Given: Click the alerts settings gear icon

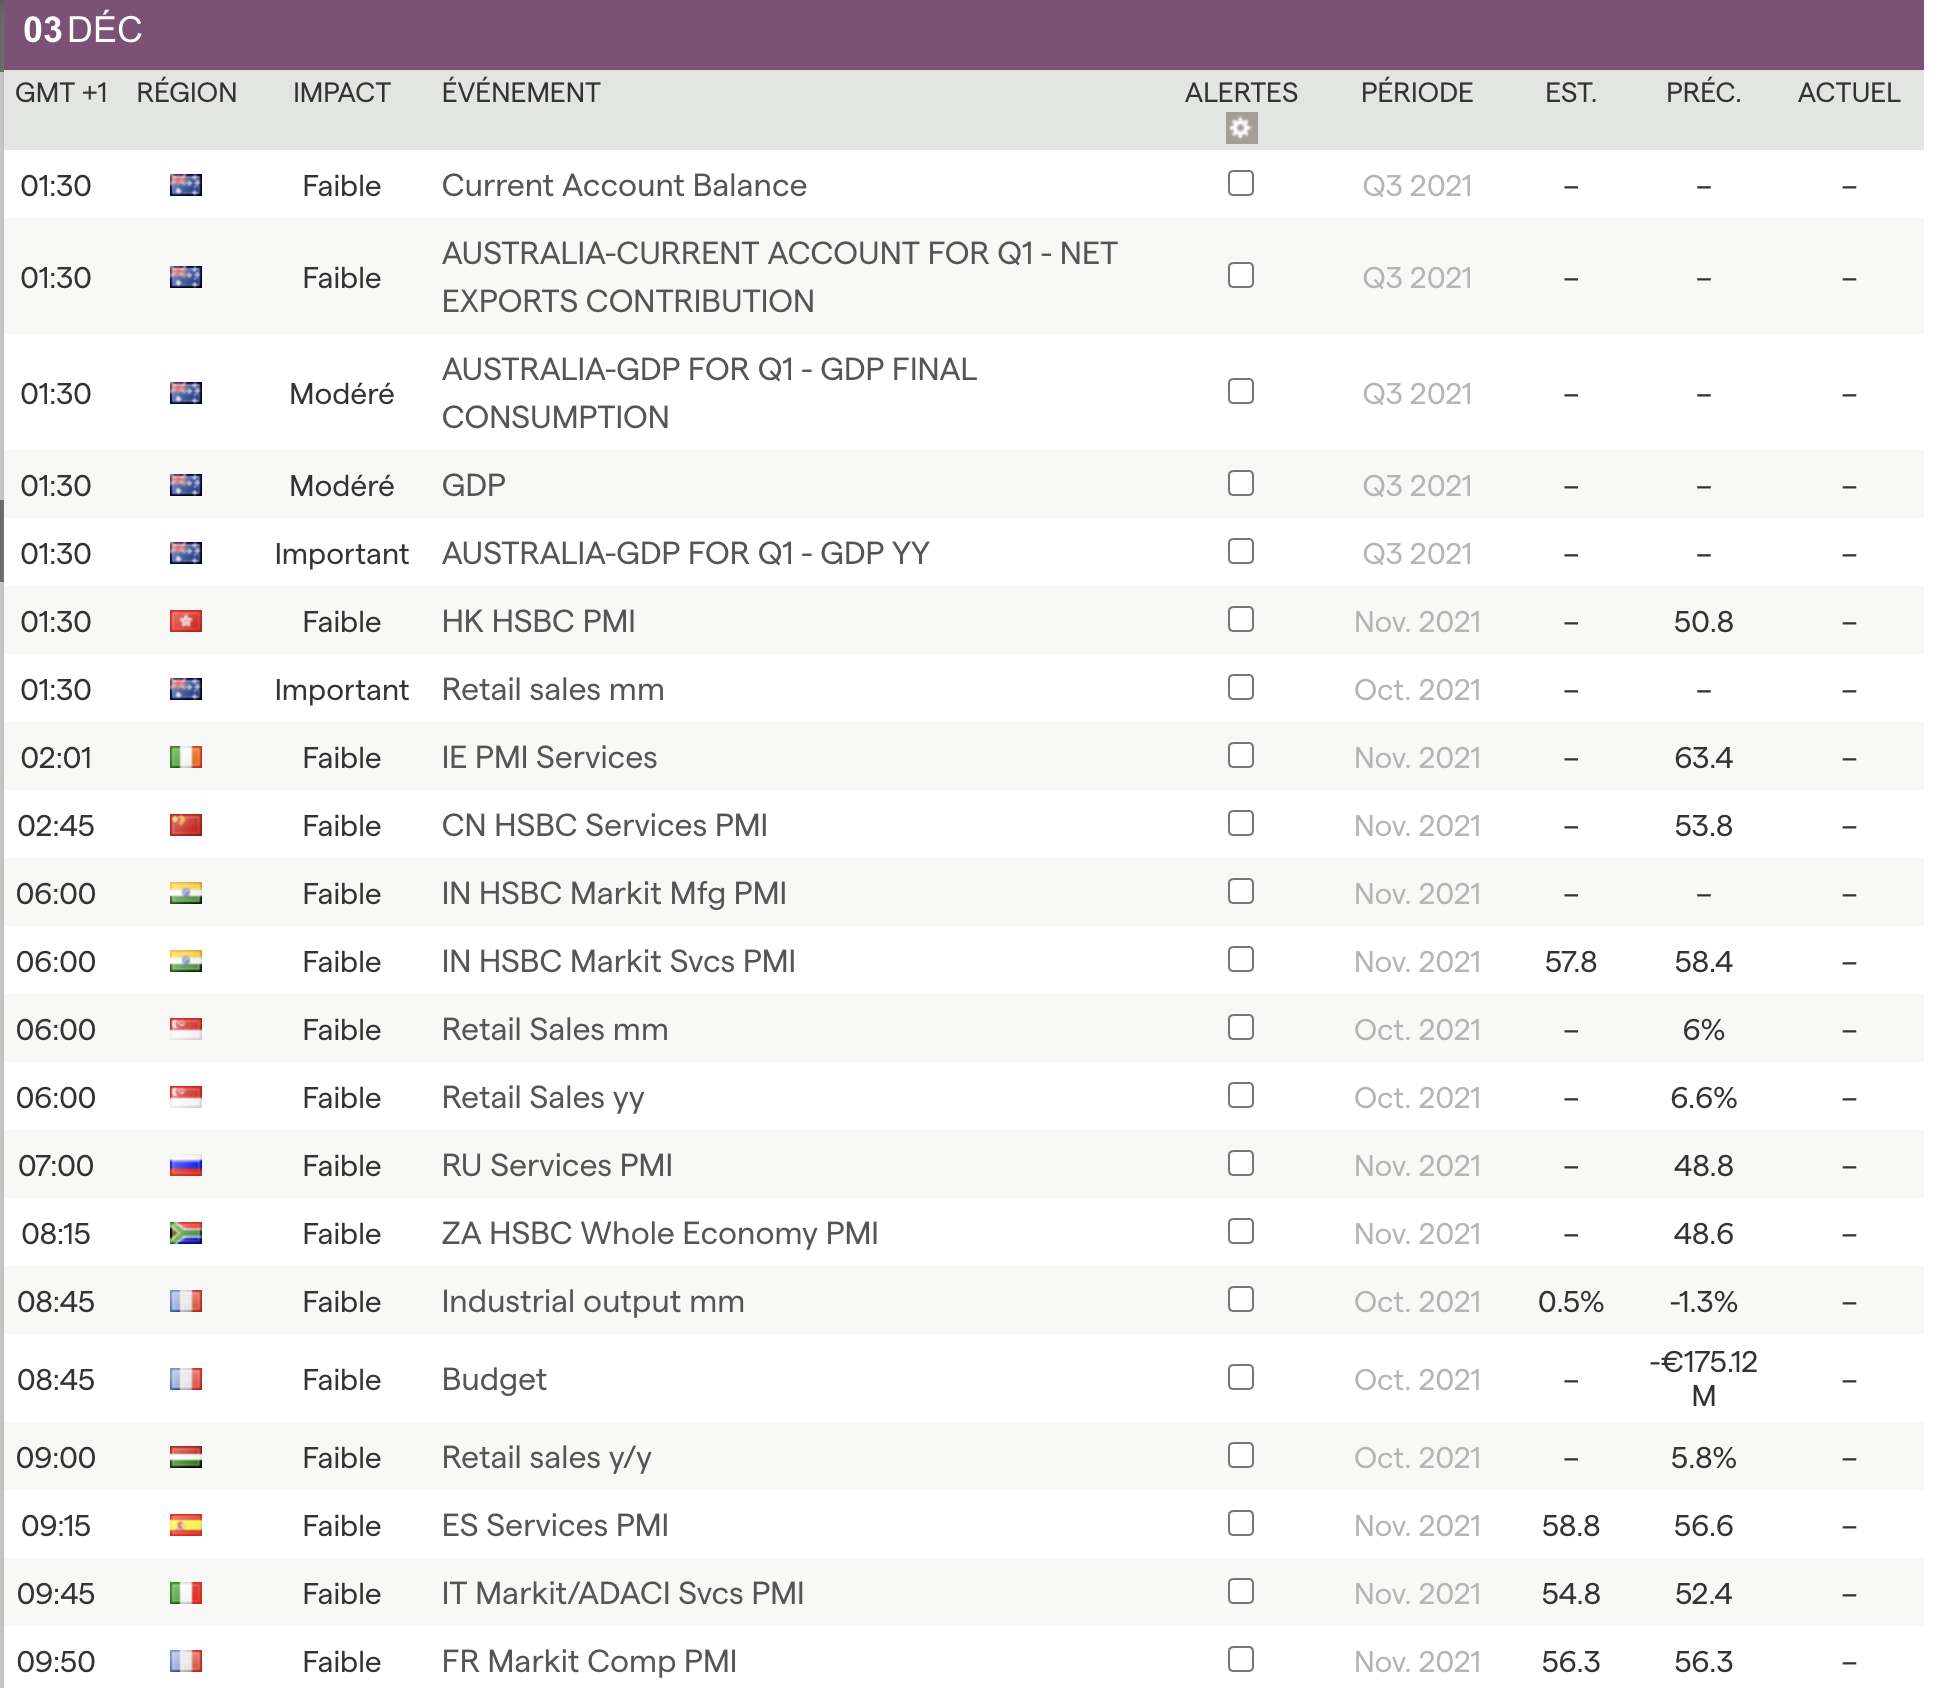Looking at the screenshot, I should (1241, 128).
